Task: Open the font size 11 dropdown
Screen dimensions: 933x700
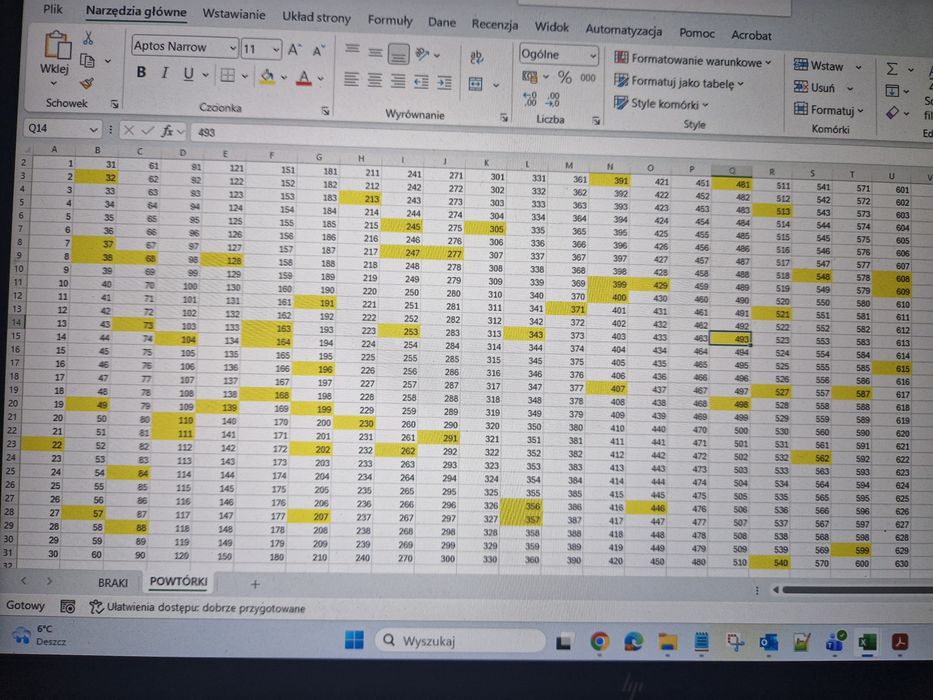Action: pos(275,49)
